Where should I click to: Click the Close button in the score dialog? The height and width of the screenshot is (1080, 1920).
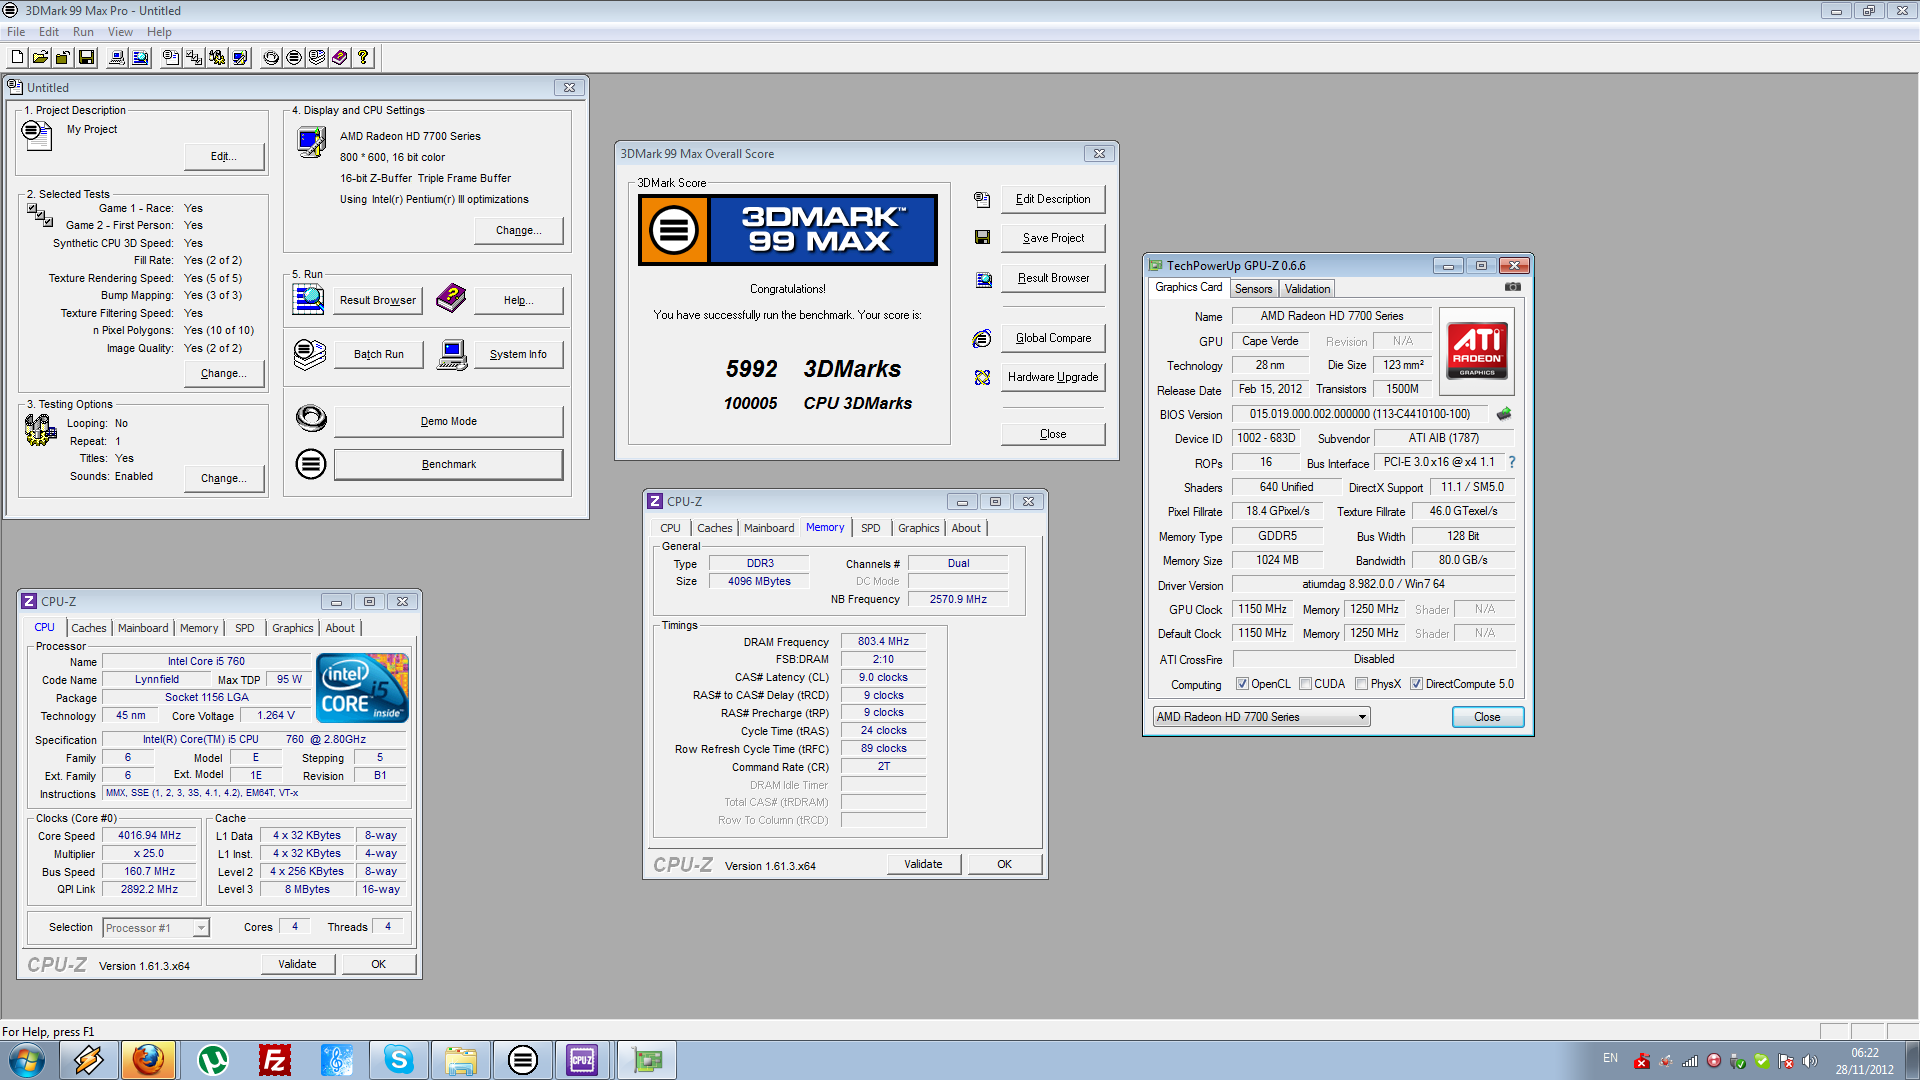point(1053,434)
